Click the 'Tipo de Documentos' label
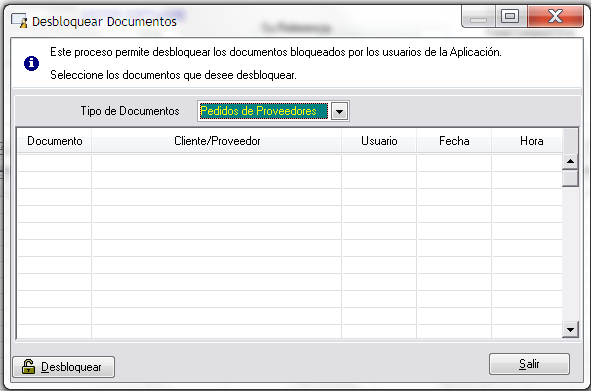The width and height of the screenshot is (591, 391). 130,111
